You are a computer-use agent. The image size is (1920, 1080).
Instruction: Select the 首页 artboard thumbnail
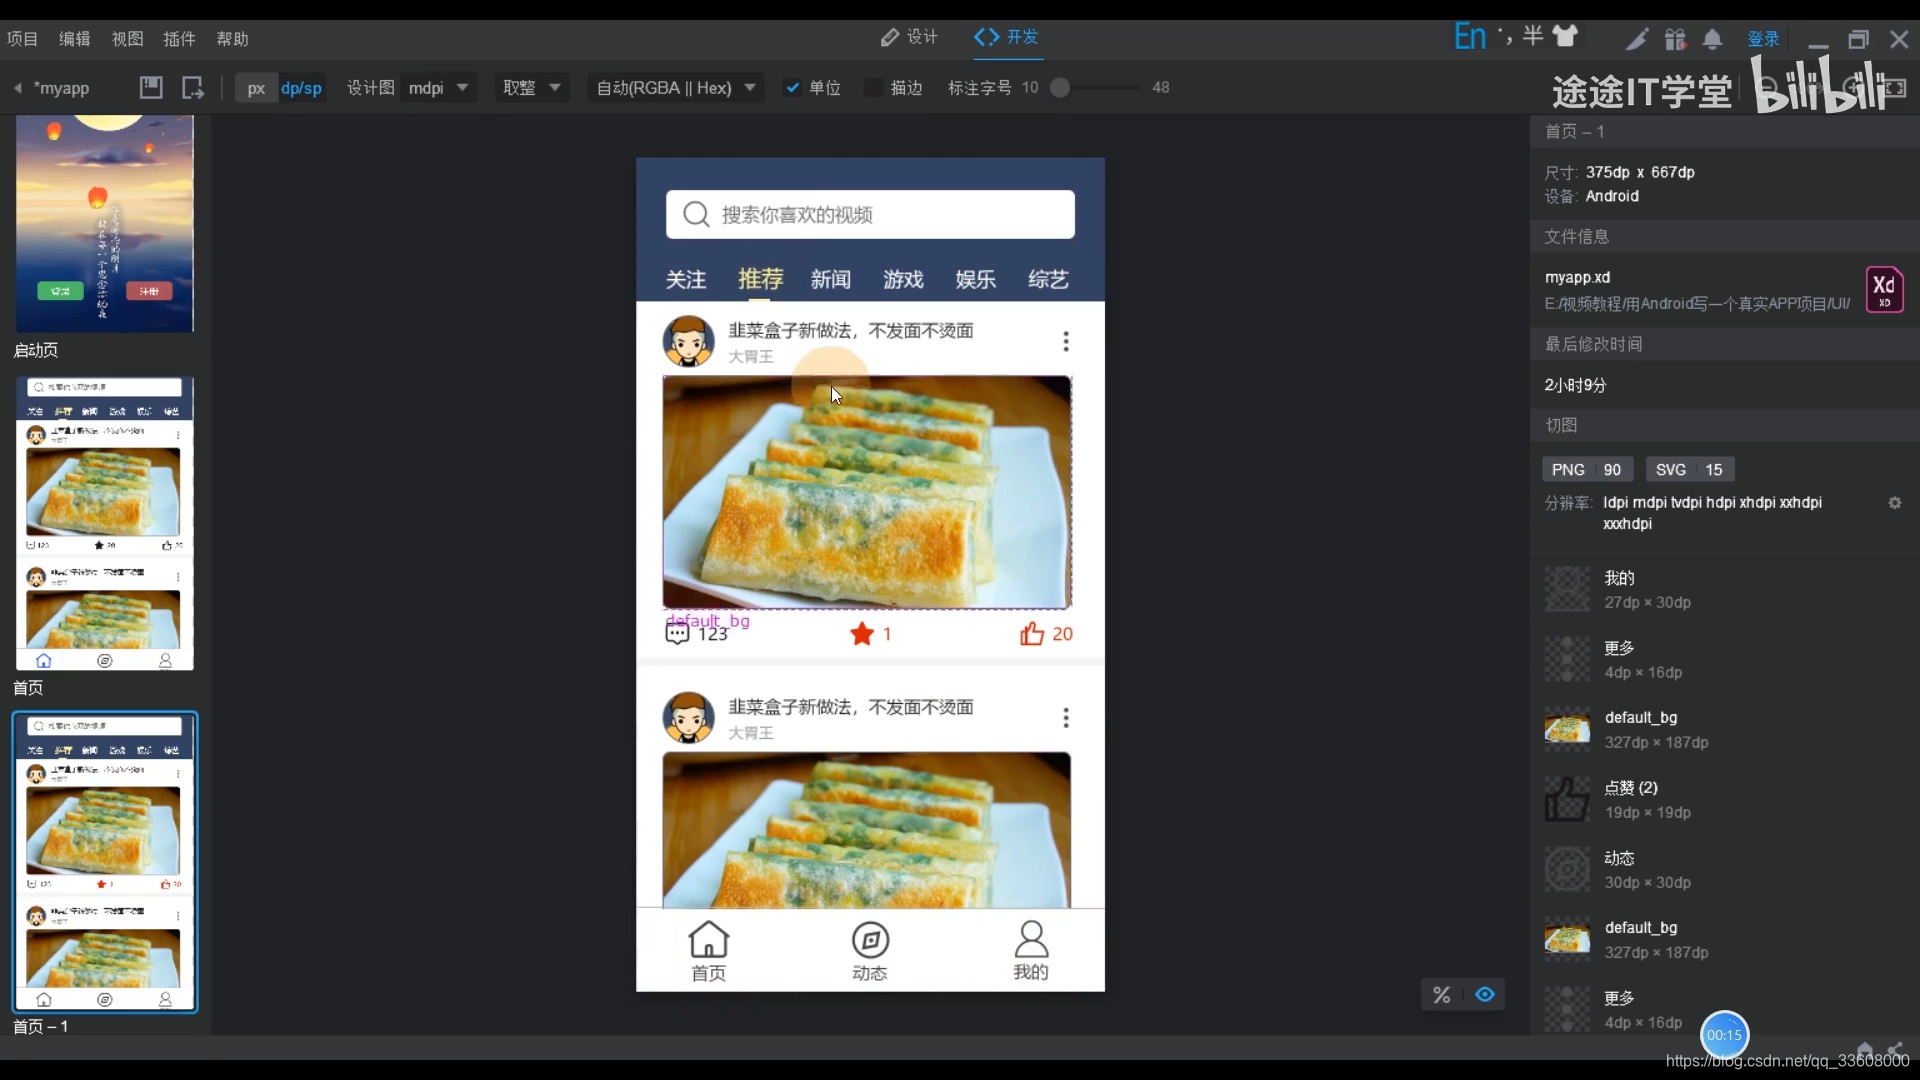tap(105, 523)
